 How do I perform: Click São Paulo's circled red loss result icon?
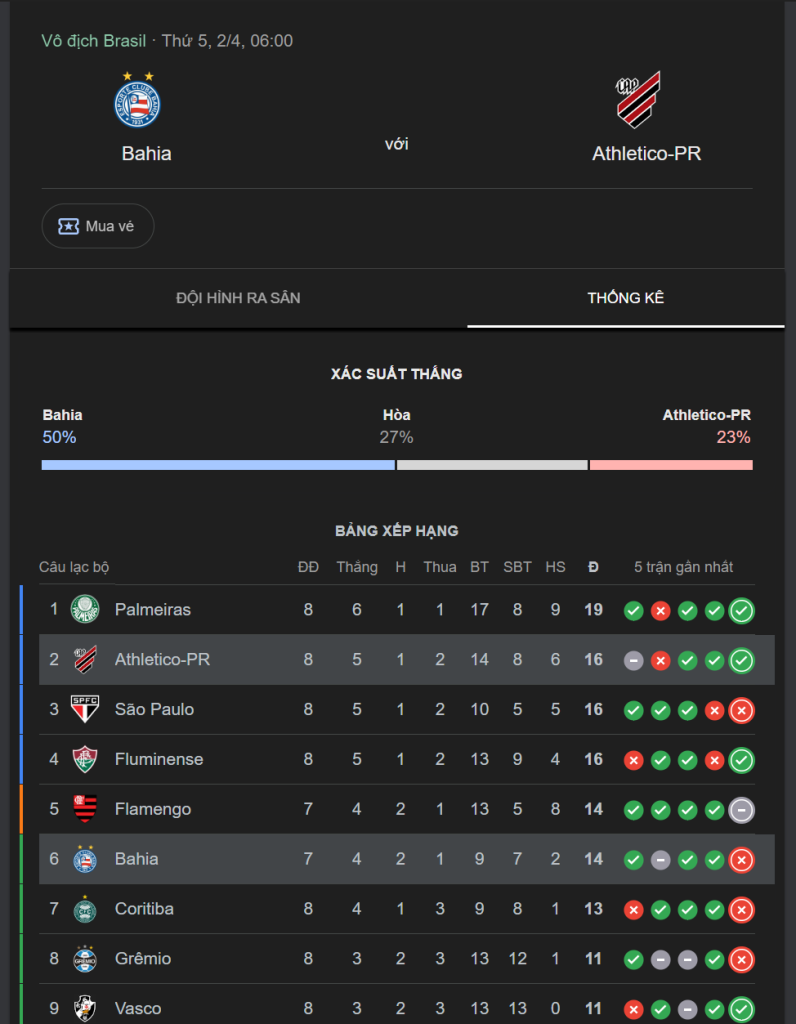coord(741,710)
